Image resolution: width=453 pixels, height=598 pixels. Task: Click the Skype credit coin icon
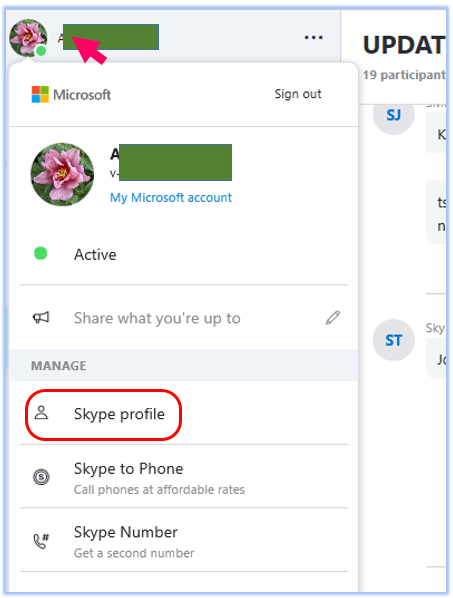41,477
